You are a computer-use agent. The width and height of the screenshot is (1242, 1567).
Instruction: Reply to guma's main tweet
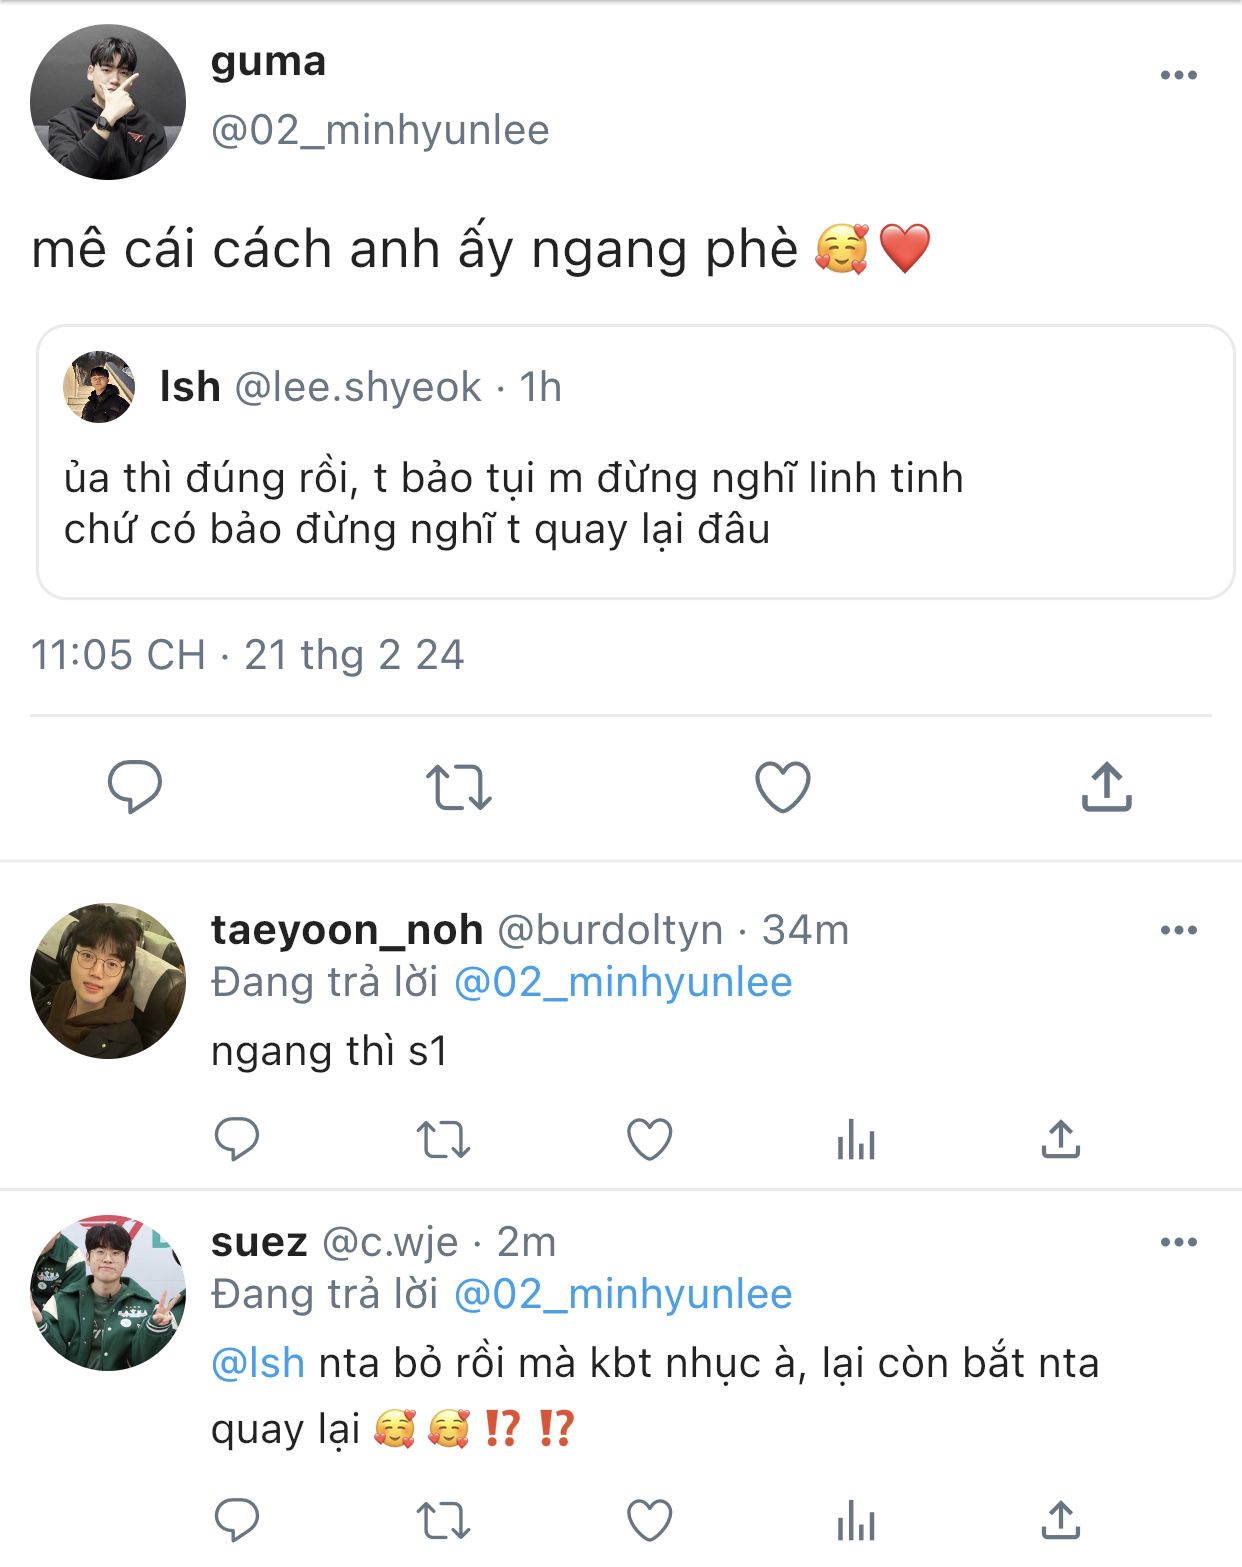click(135, 786)
